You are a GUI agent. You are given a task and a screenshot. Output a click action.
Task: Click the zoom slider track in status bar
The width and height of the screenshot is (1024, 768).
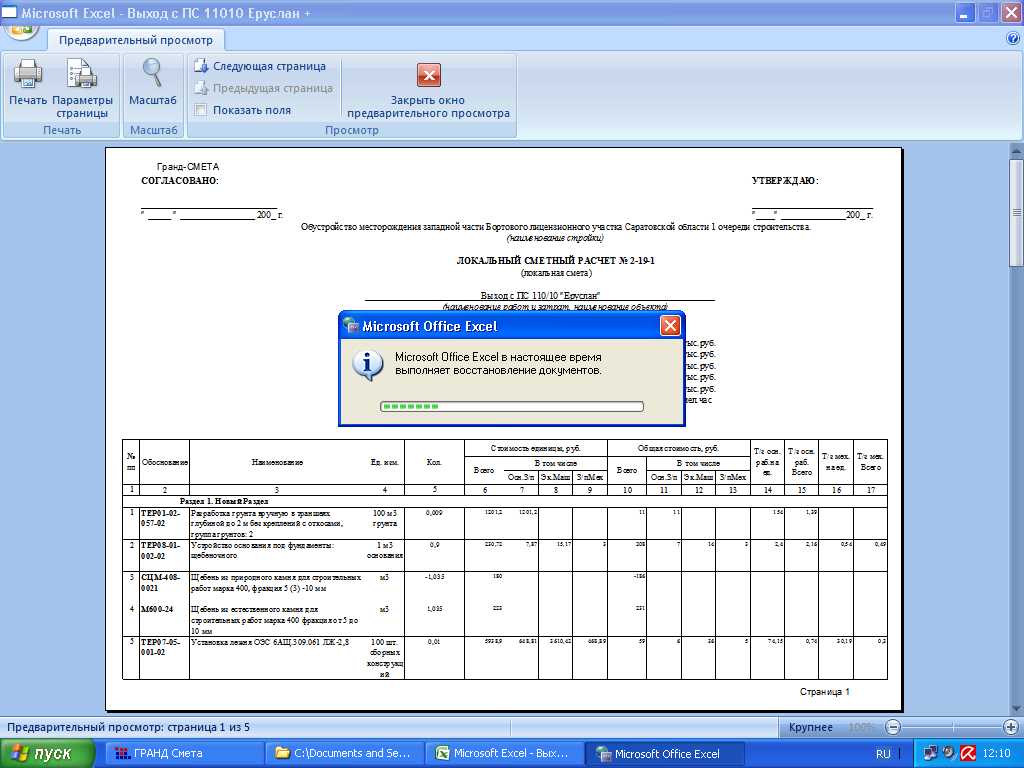[952, 727]
